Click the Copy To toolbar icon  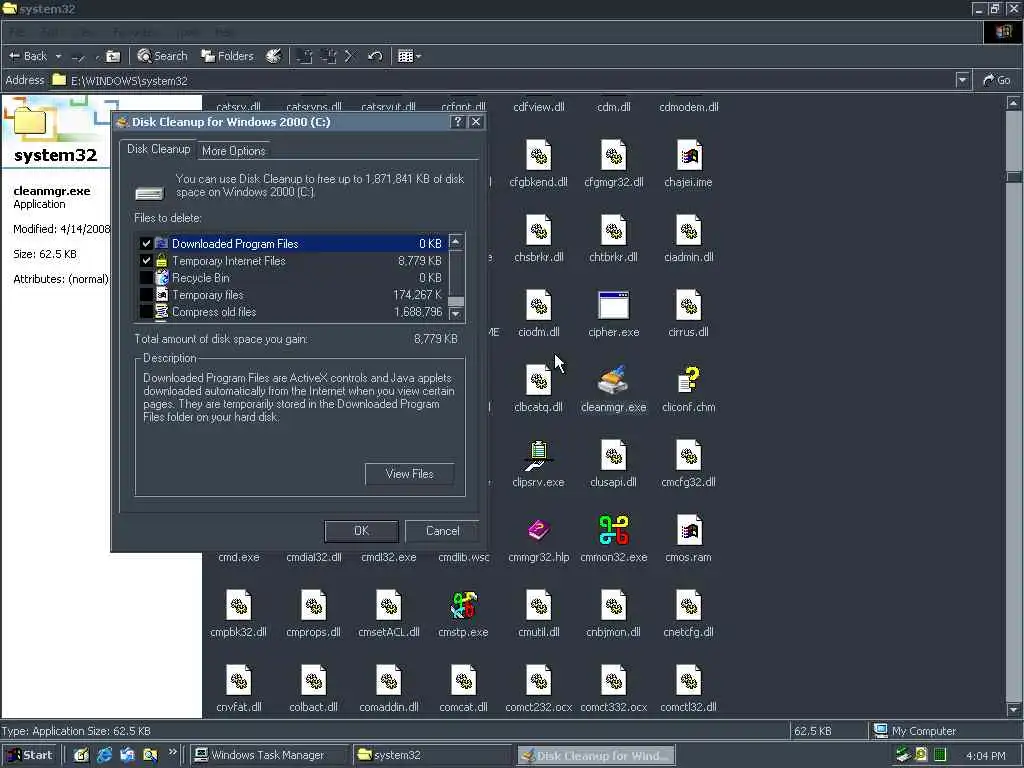coord(328,56)
